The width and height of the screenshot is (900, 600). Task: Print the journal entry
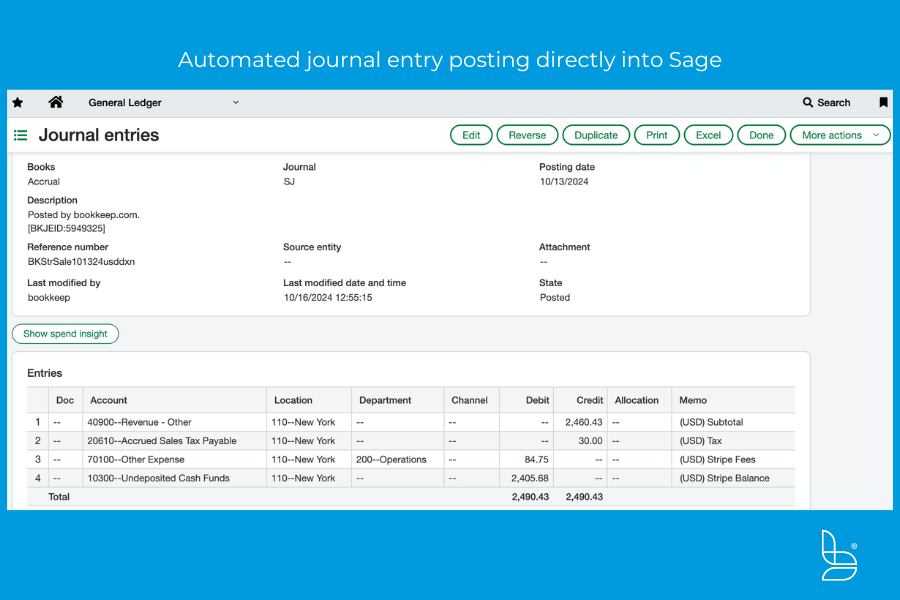pos(656,135)
